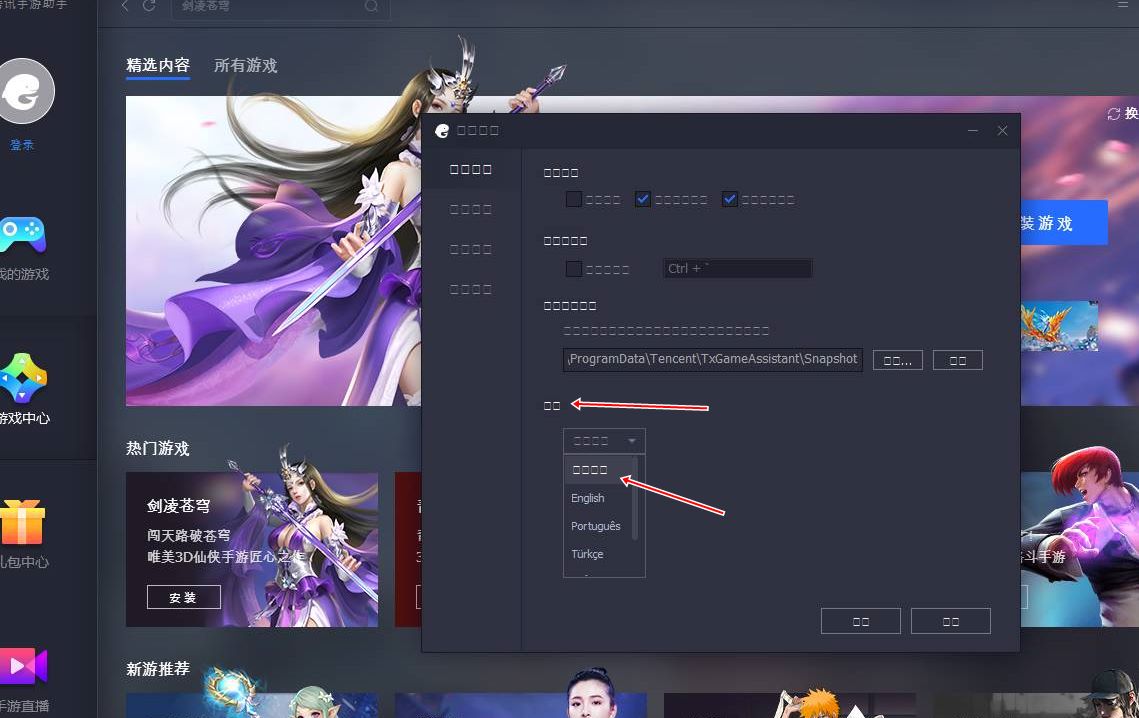
Task: Click browse button with ellipsis beside path
Action: (898, 360)
